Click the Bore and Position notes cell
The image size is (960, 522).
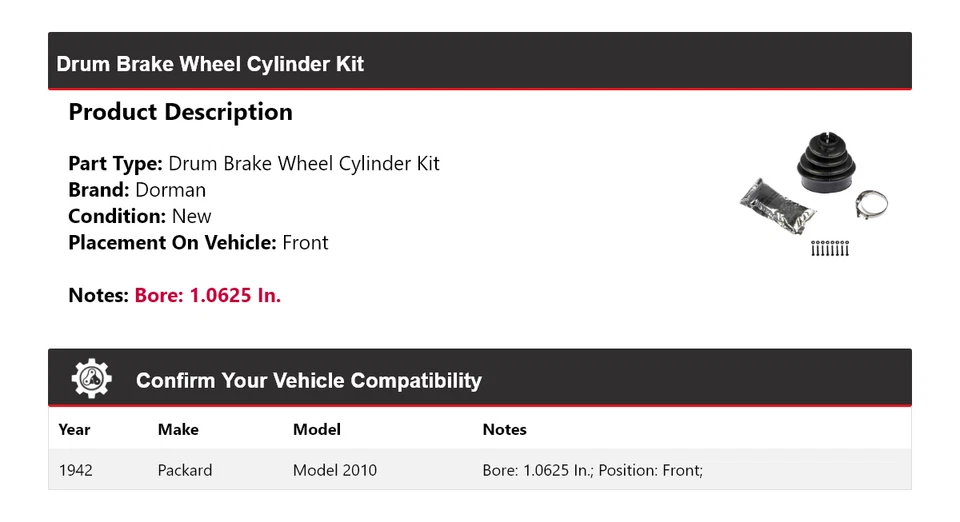point(593,470)
